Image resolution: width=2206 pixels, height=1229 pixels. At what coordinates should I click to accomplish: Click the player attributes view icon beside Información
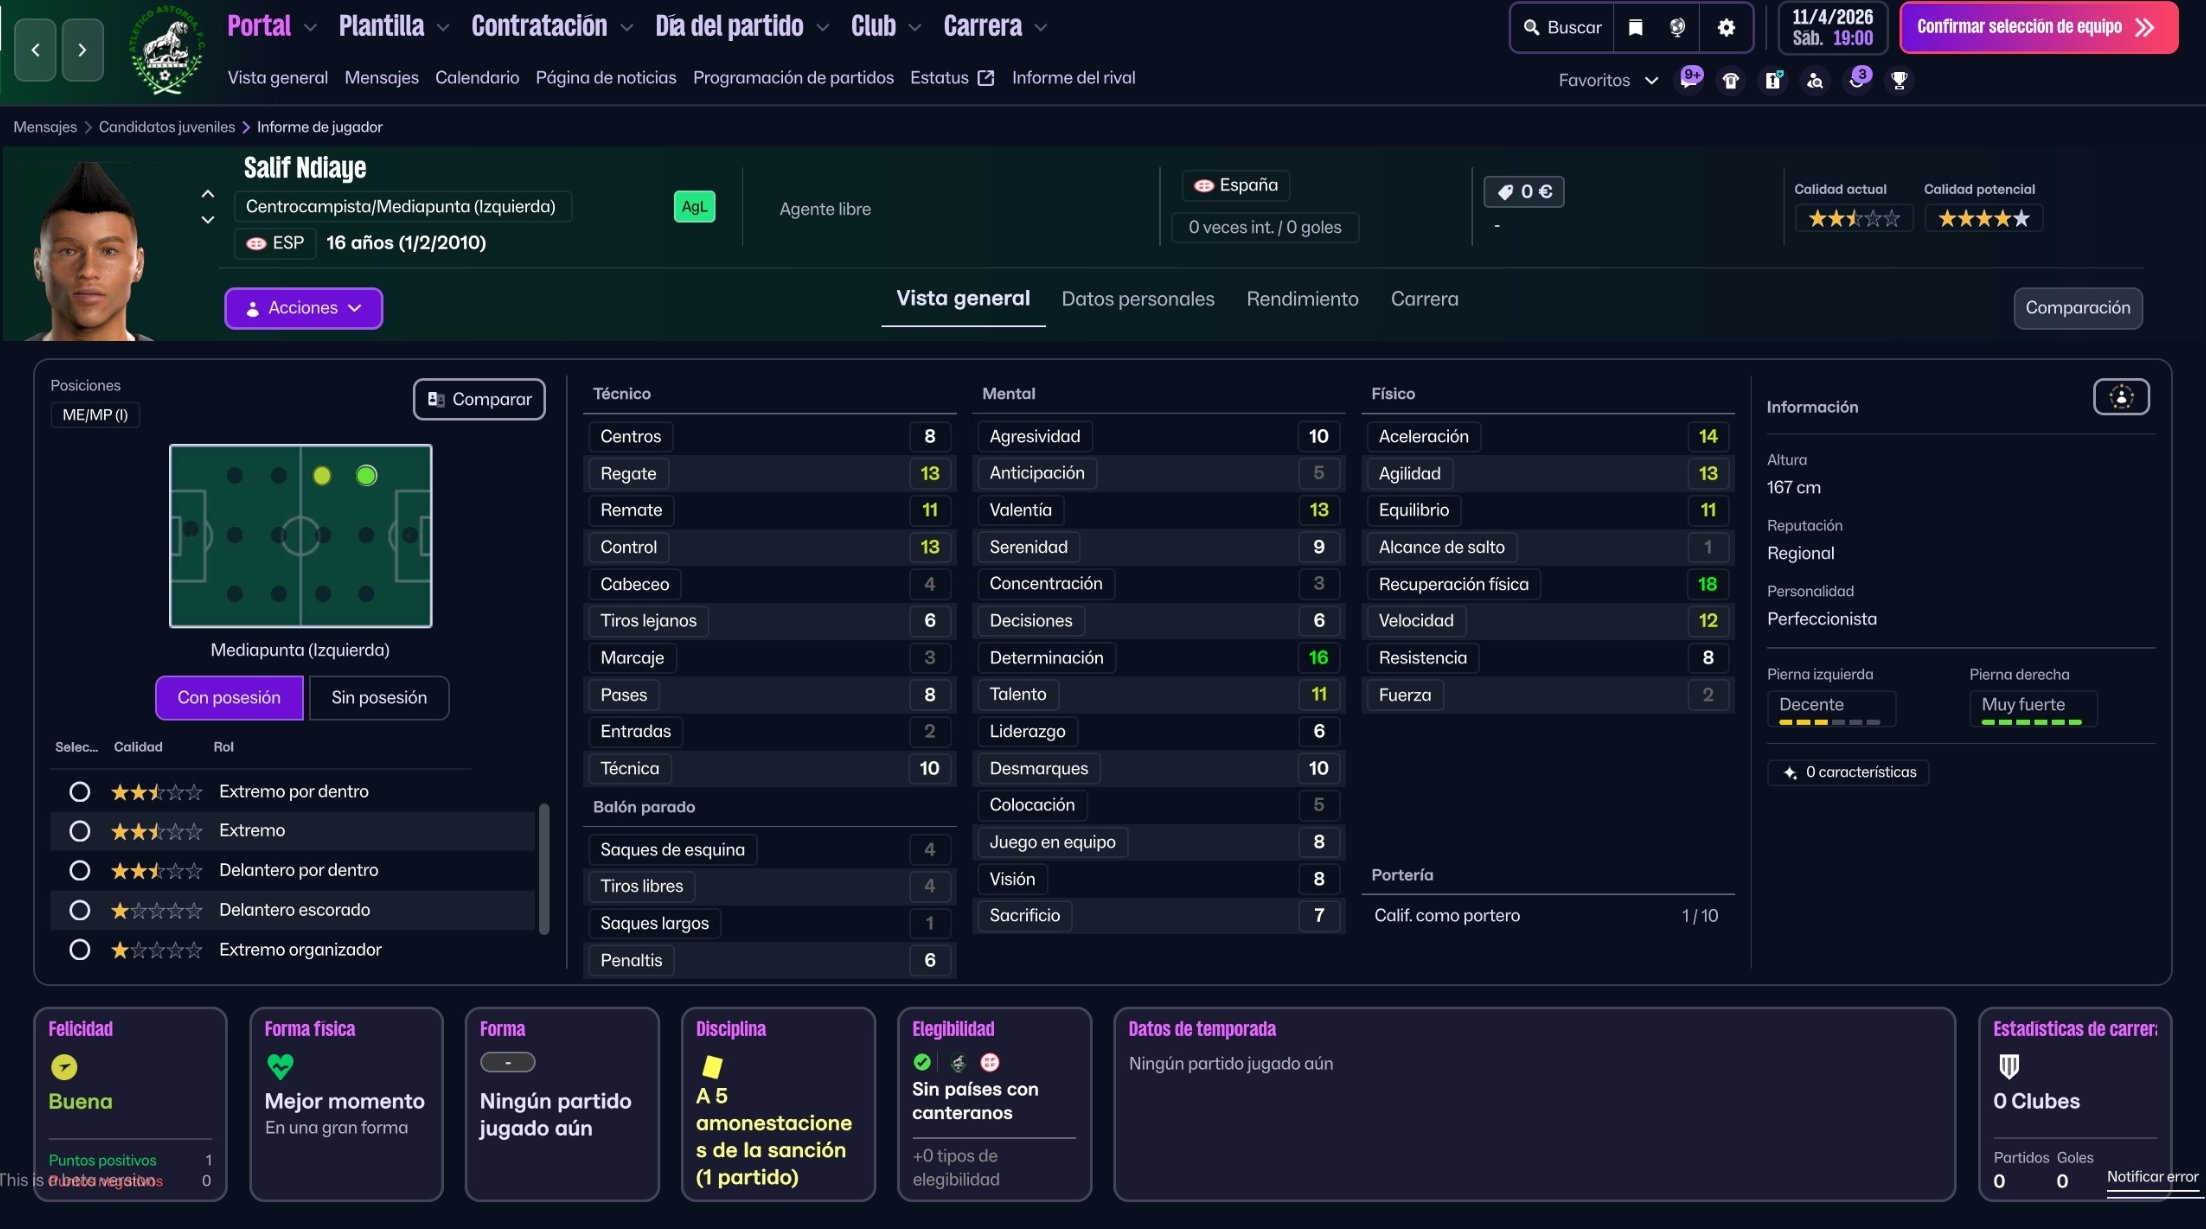(2120, 397)
